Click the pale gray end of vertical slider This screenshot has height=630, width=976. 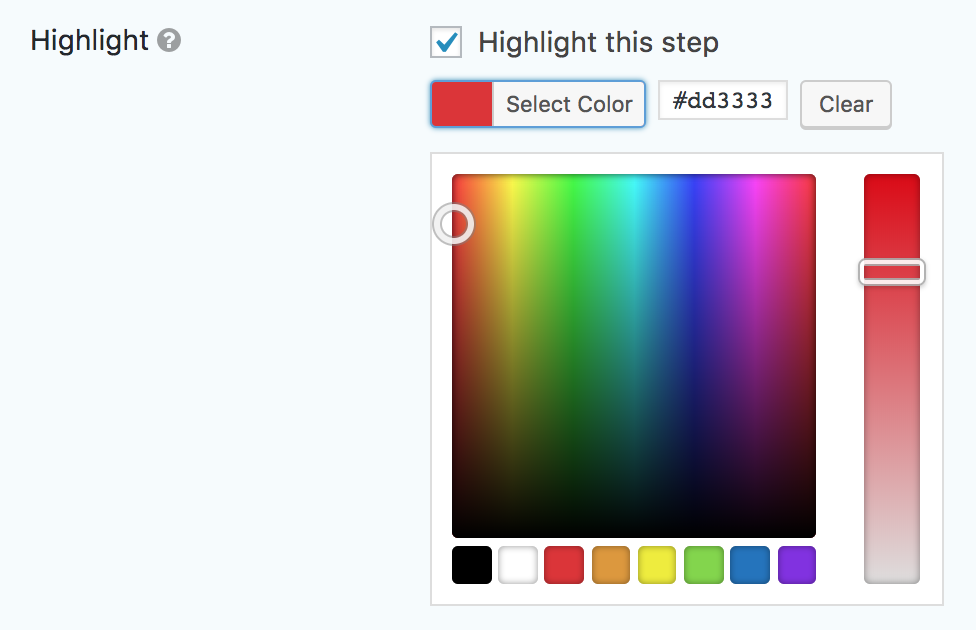(x=891, y=570)
